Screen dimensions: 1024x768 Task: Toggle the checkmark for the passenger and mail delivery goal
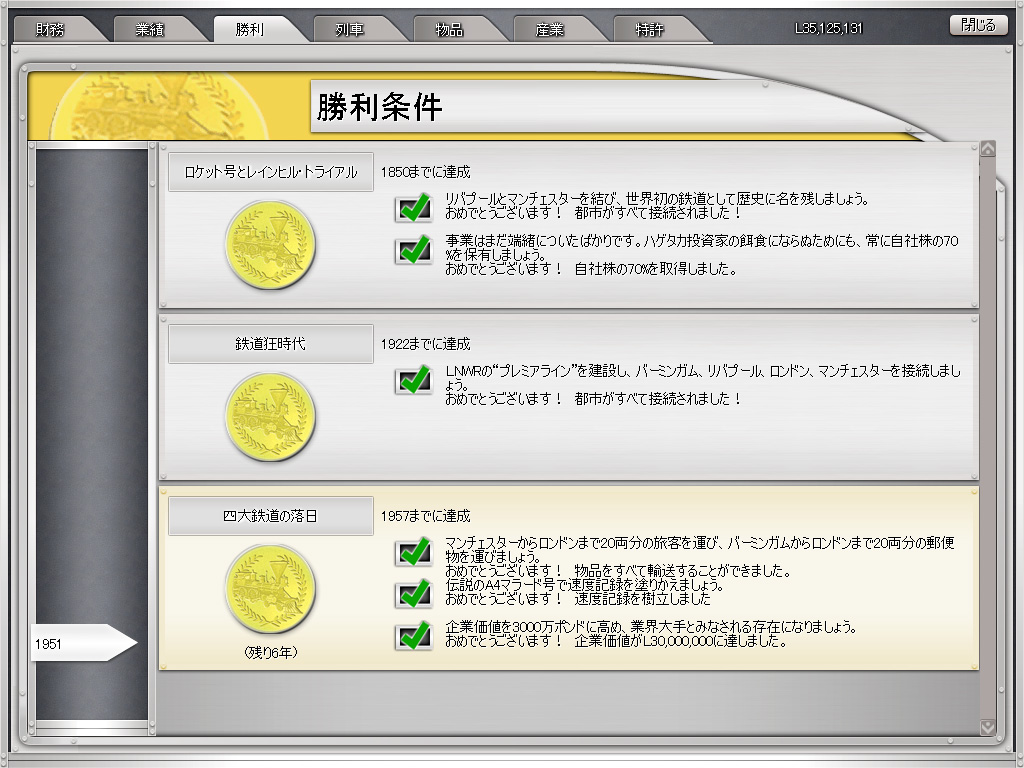tap(413, 552)
